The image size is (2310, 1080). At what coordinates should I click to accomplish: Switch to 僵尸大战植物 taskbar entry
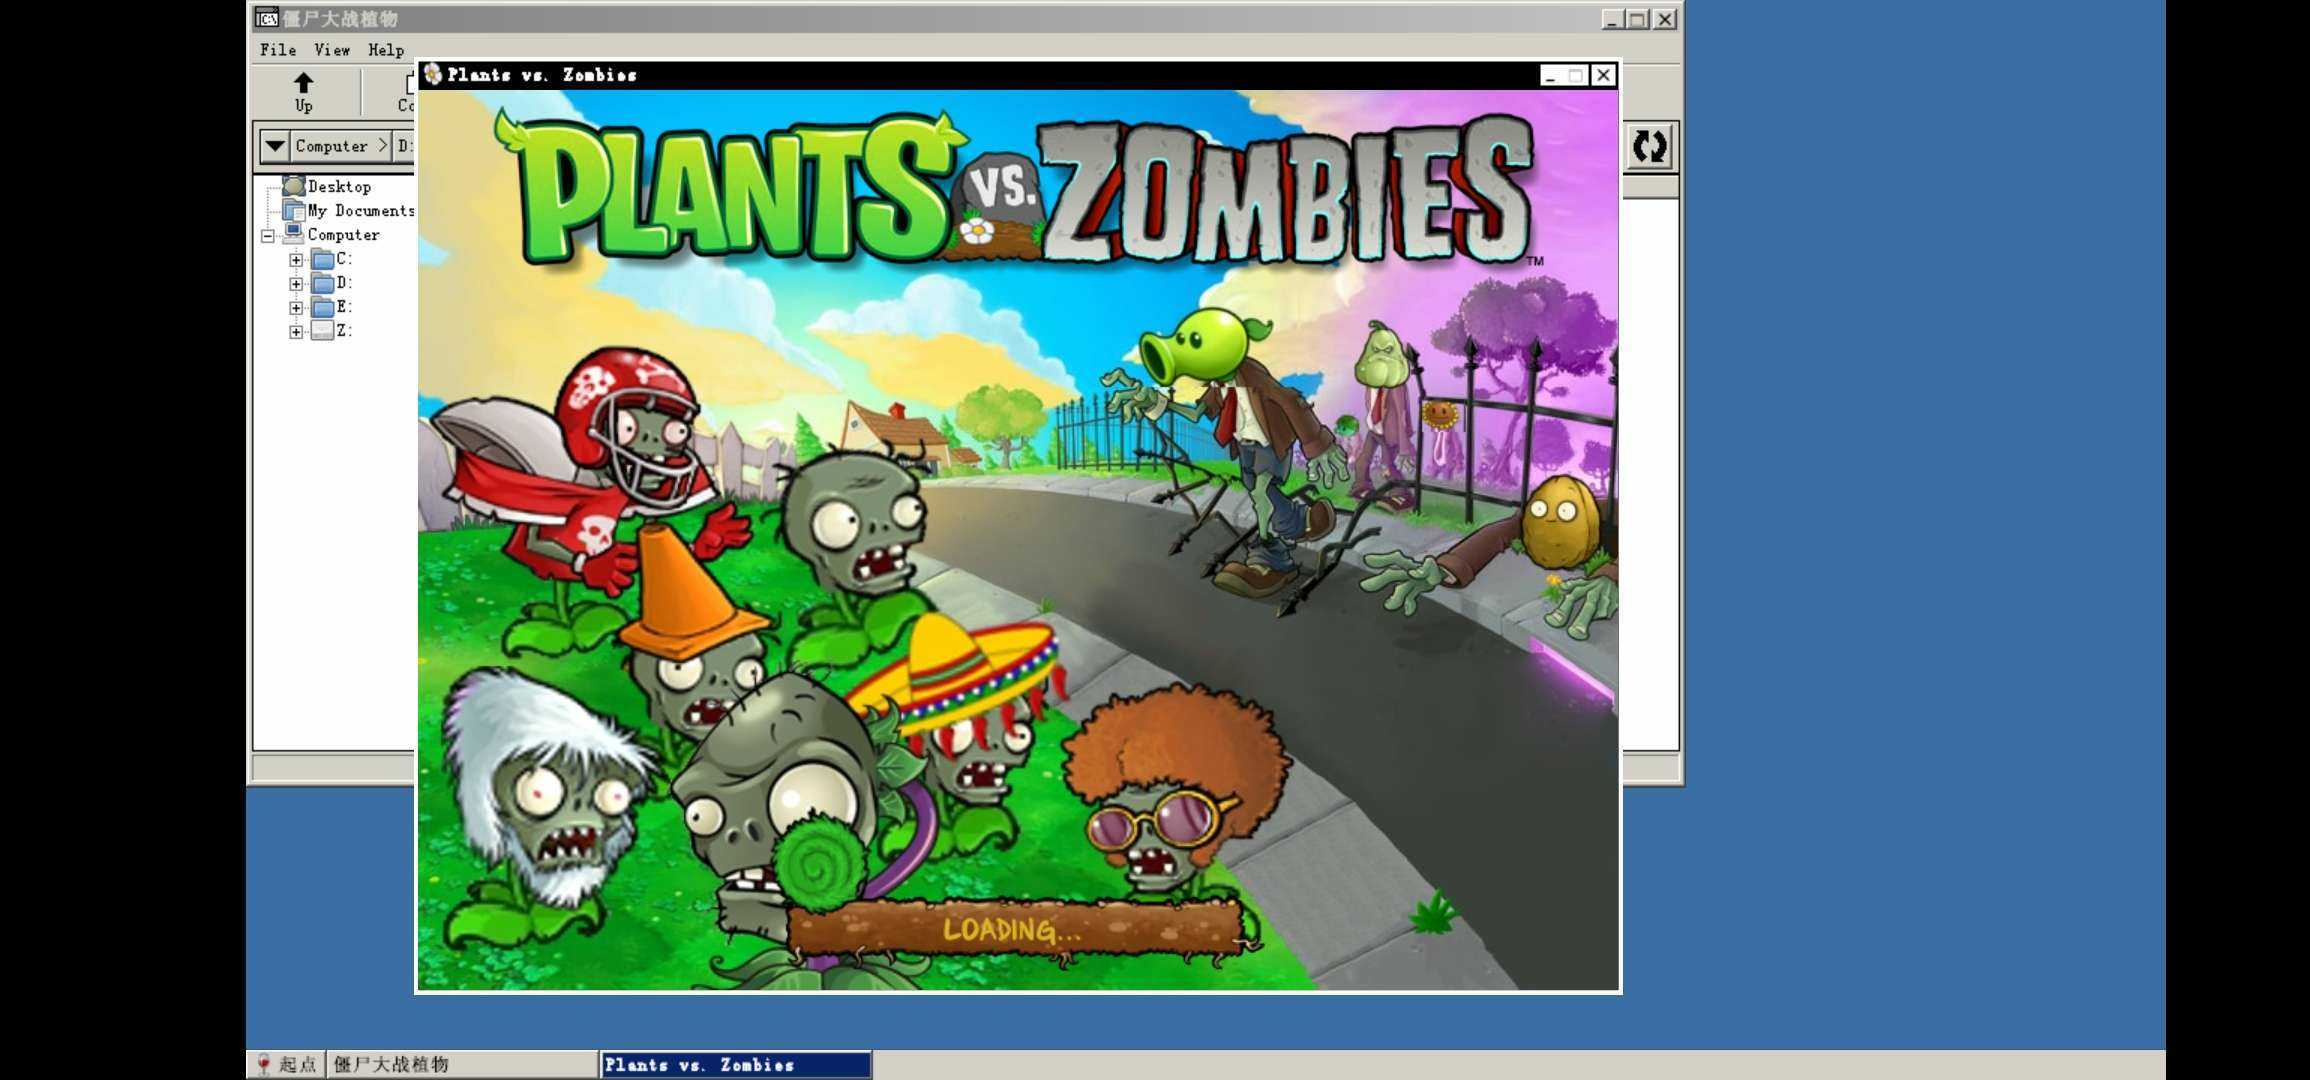(x=463, y=1065)
